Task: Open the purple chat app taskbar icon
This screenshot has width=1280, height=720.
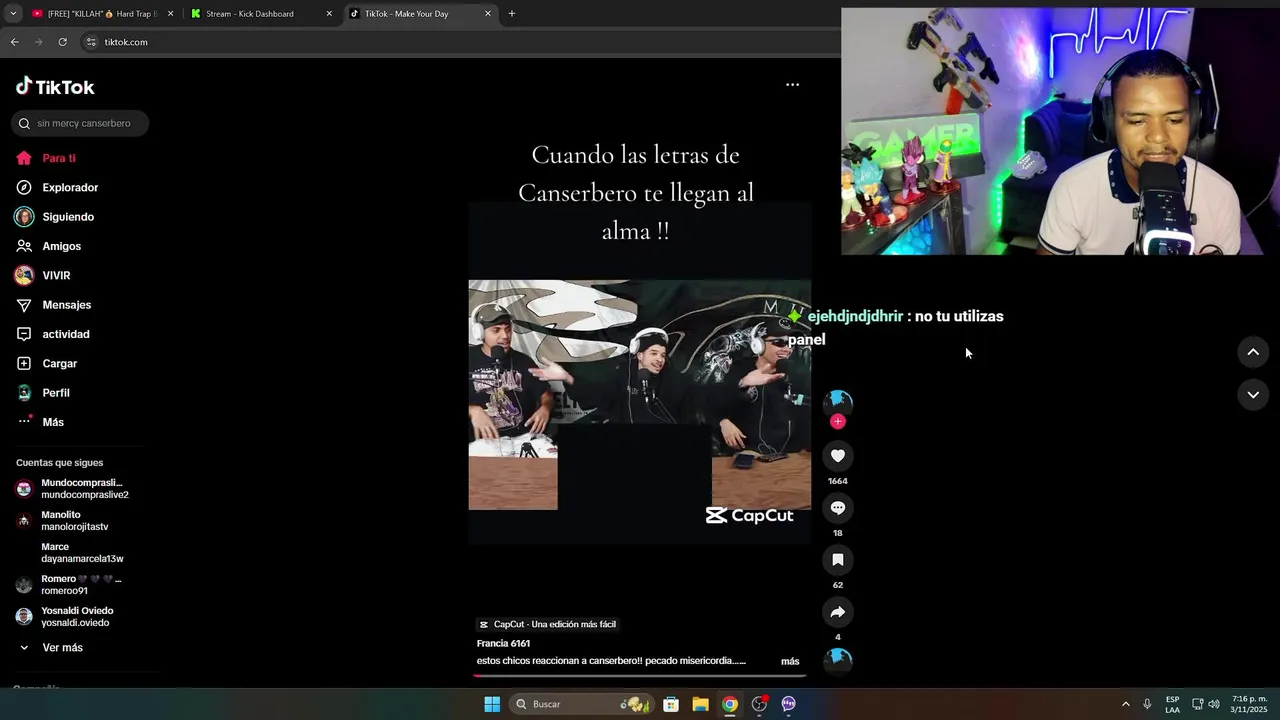Action: tap(789, 704)
